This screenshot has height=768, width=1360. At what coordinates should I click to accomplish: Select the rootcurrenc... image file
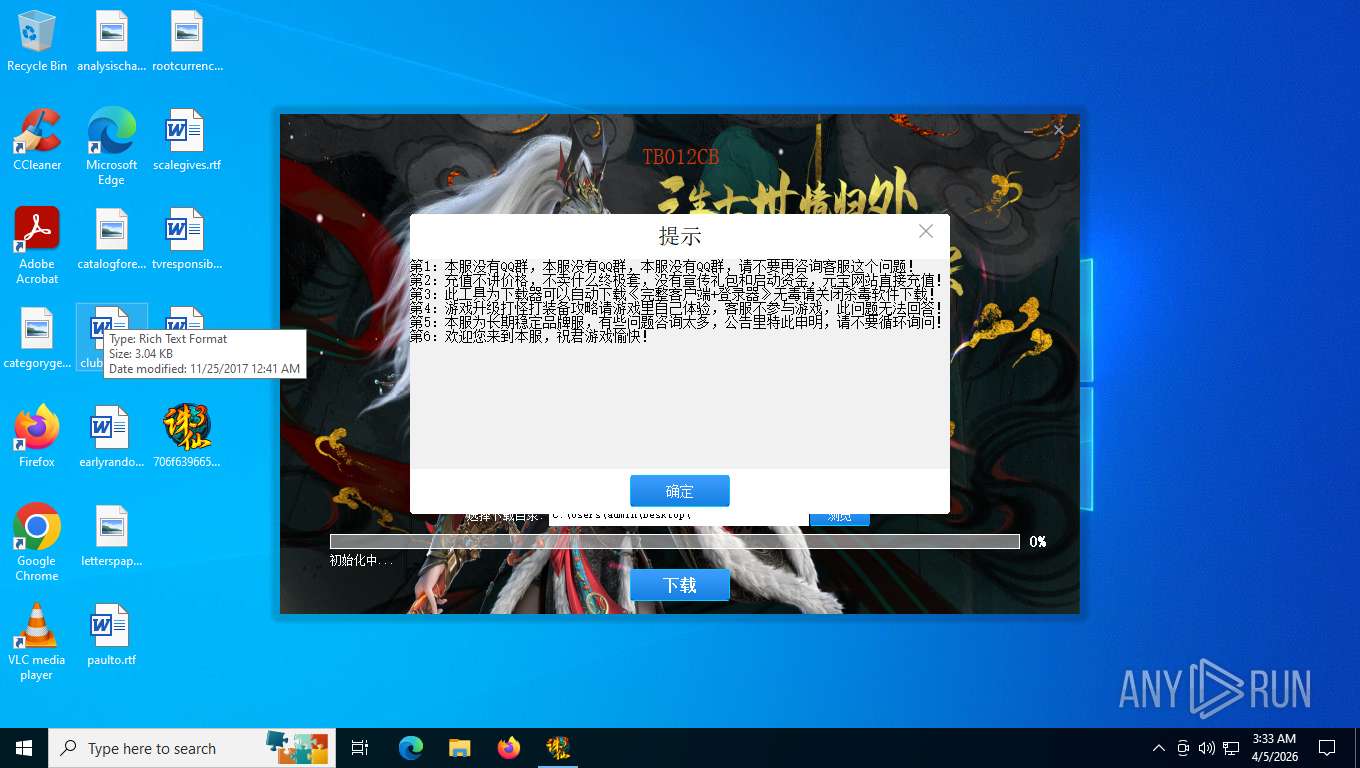(187, 42)
